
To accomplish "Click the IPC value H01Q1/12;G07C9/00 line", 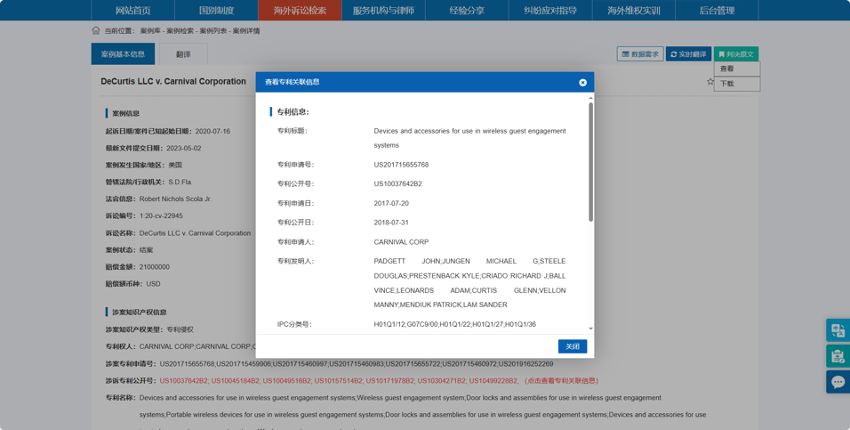I will click(x=455, y=324).
